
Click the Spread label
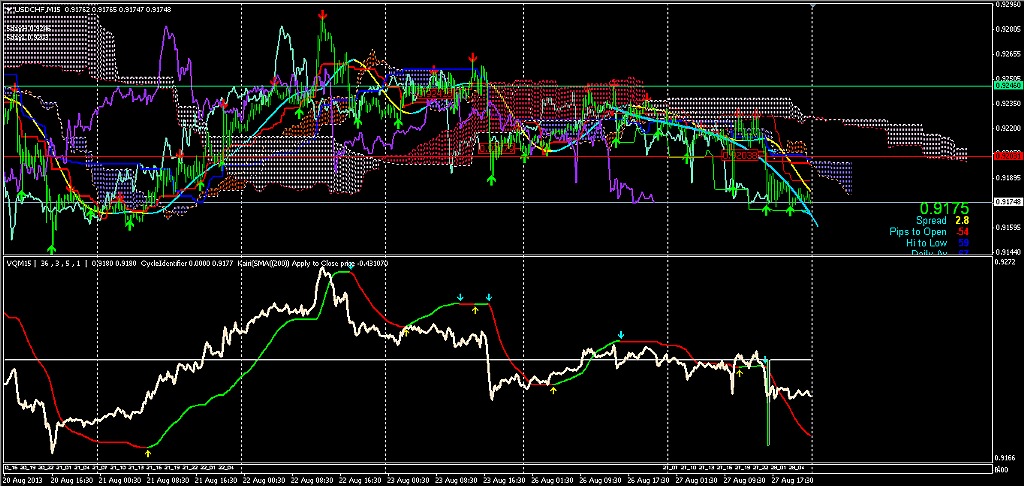coord(931,221)
